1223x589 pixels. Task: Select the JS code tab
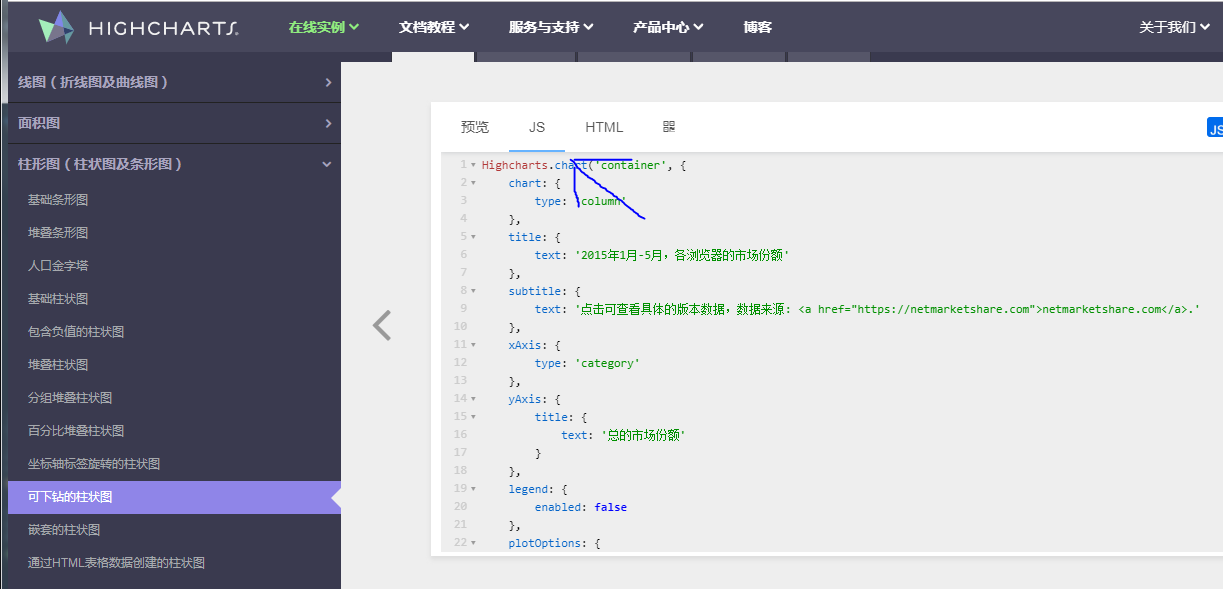point(537,127)
